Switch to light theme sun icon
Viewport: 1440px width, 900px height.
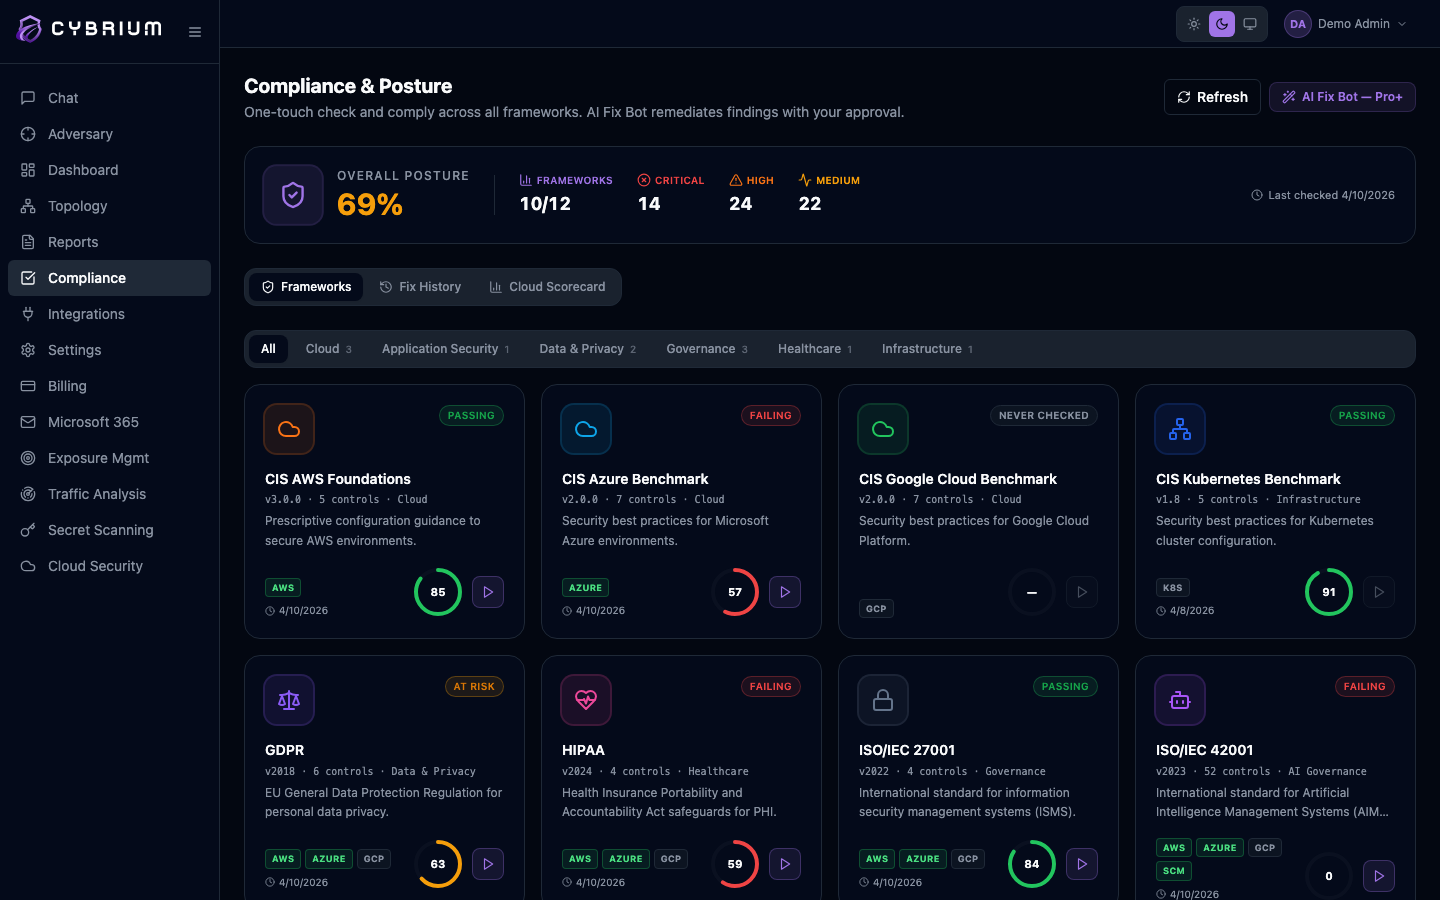click(x=1194, y=24)
